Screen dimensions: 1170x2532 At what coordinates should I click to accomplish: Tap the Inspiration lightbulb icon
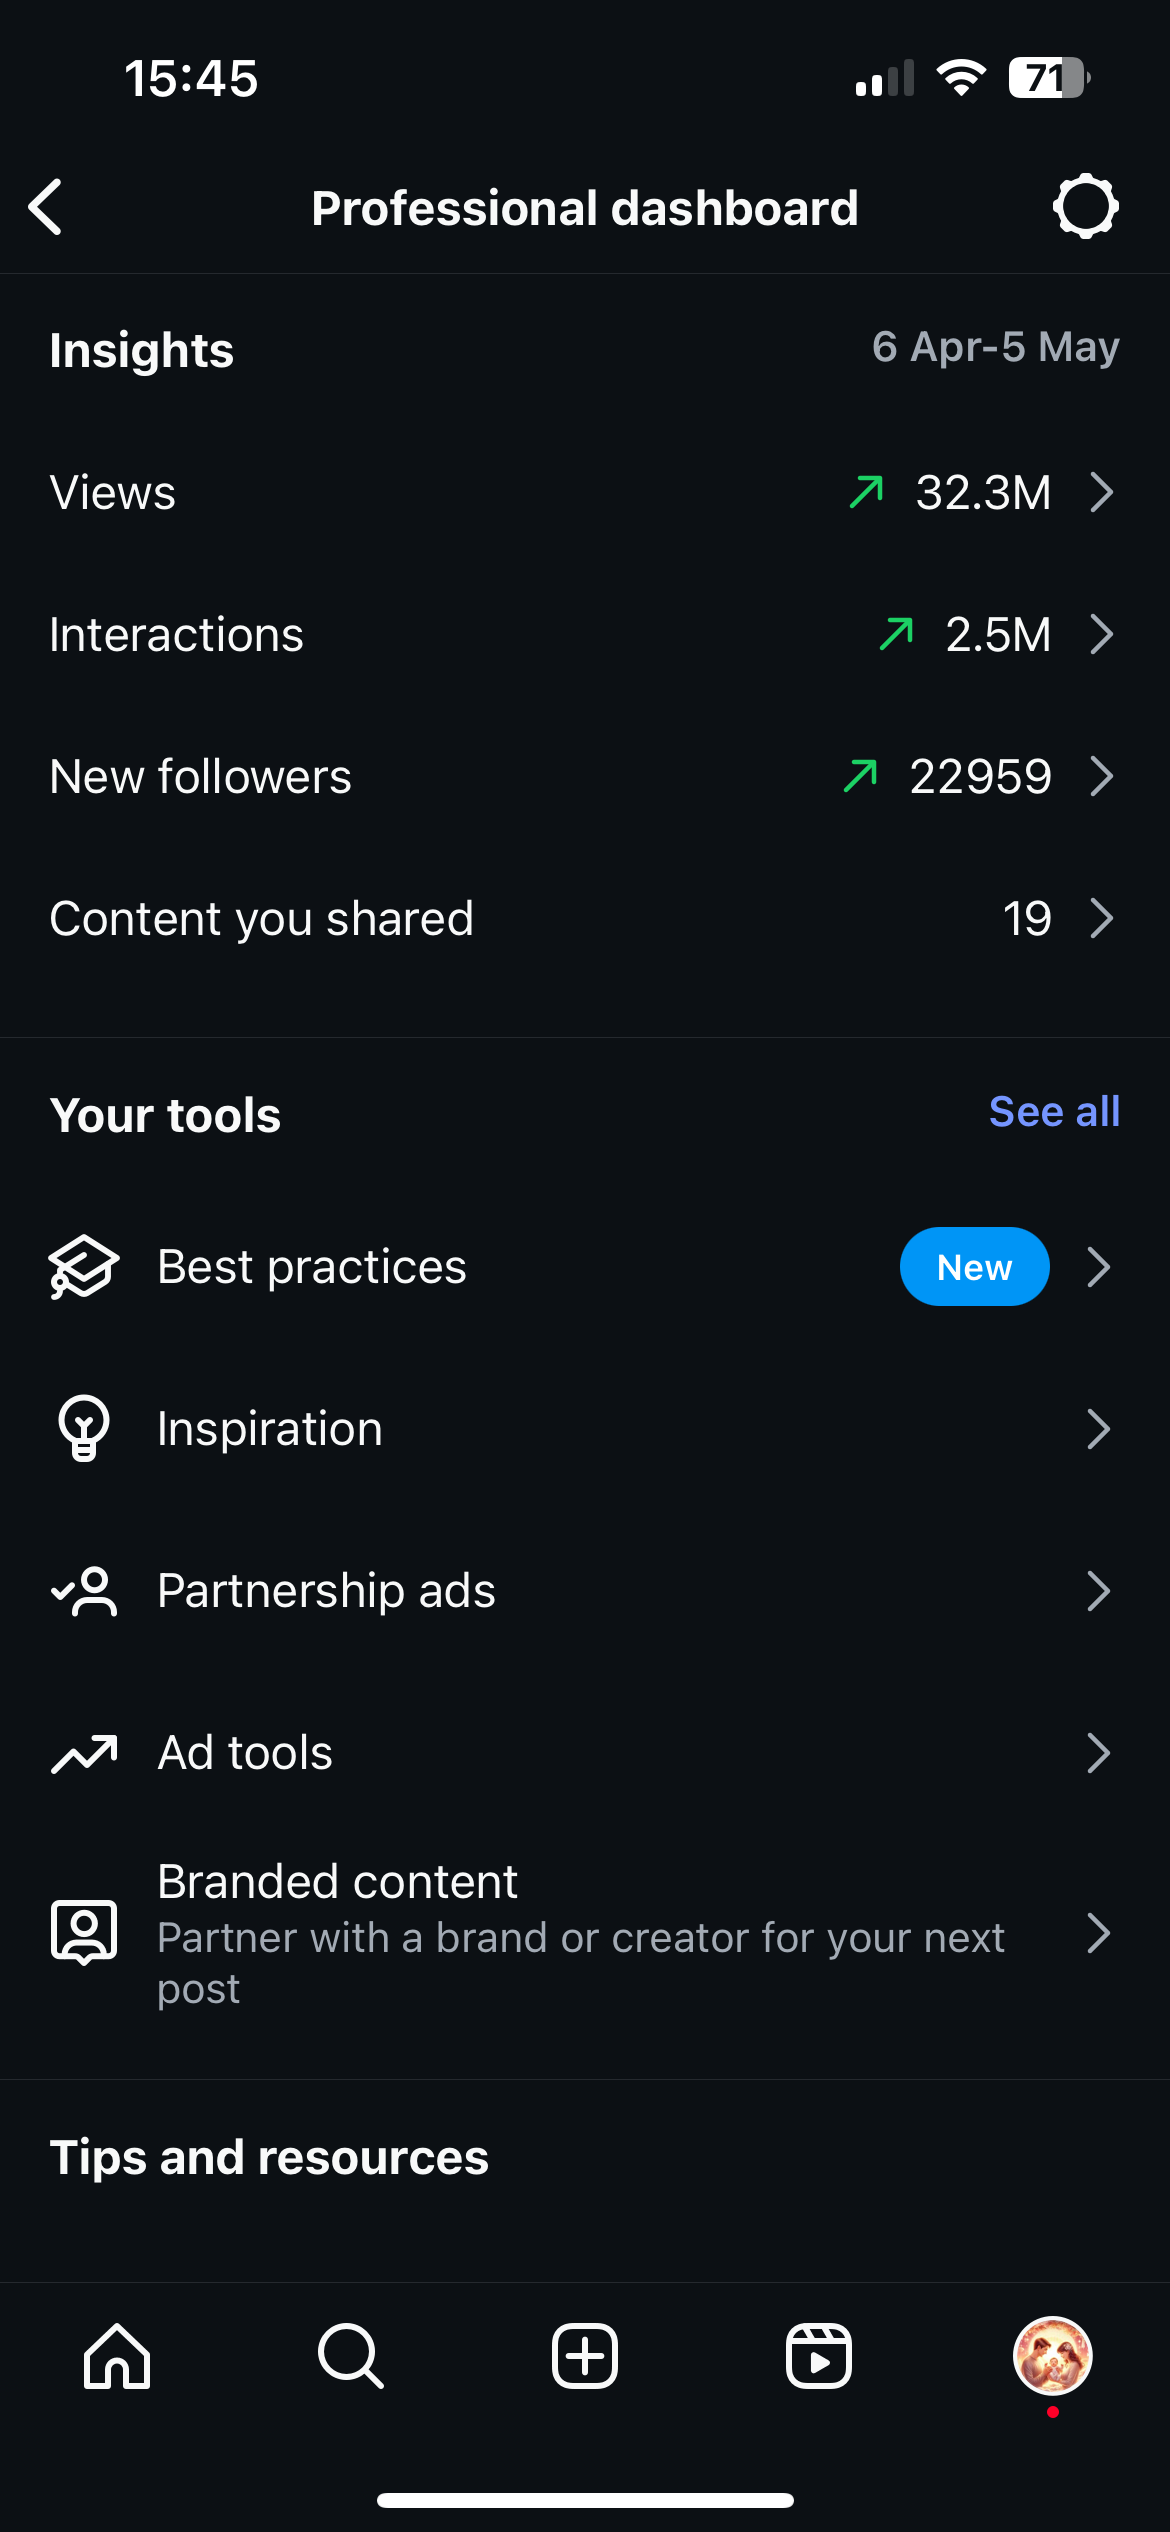(84, 1429)
